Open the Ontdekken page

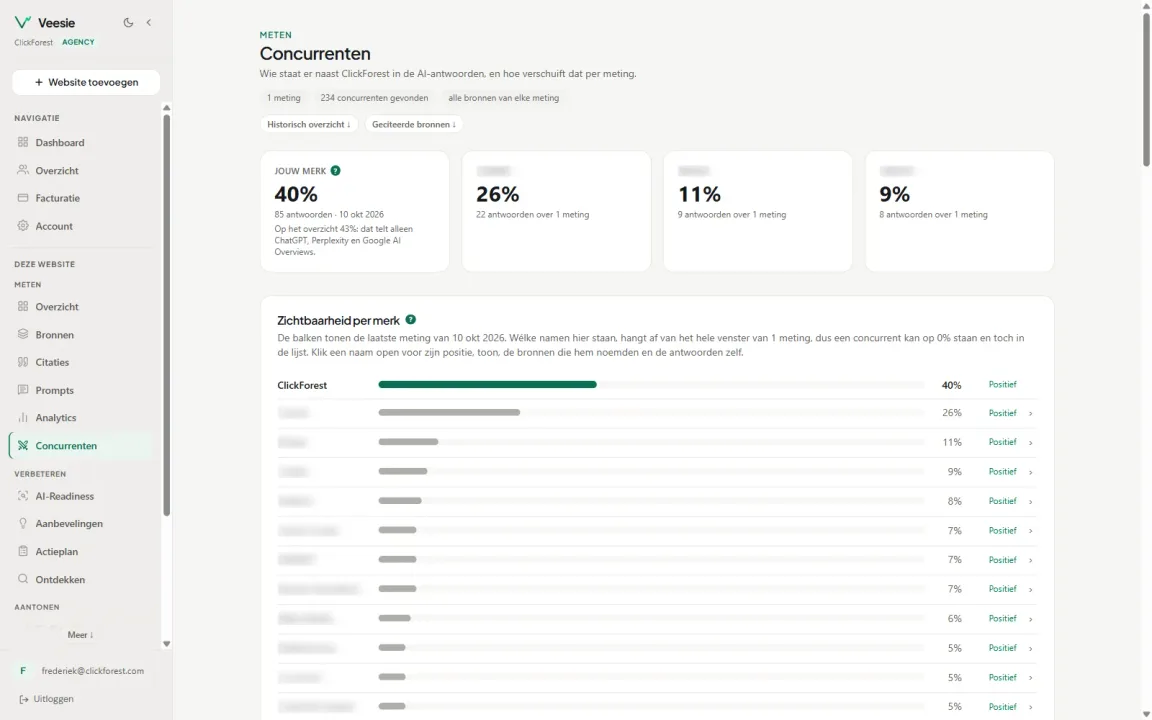pyautogui.click(x=60, y=580)
